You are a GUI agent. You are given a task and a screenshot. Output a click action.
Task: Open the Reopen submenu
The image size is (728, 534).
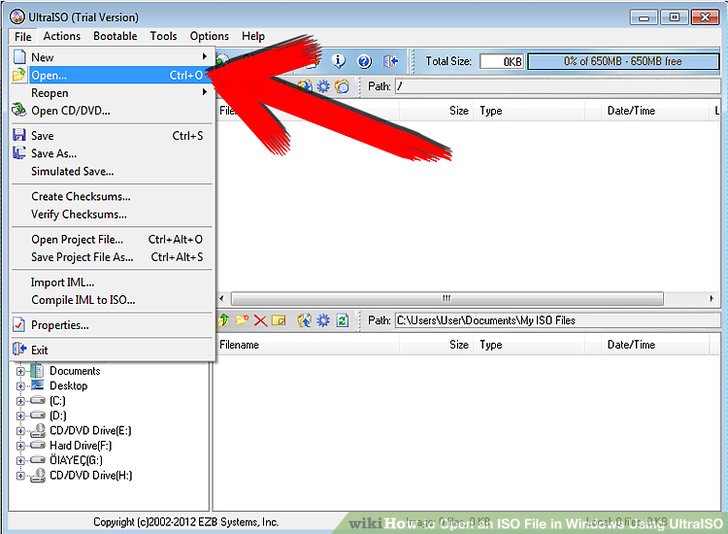pyautogui.click(x=112, y=92)
